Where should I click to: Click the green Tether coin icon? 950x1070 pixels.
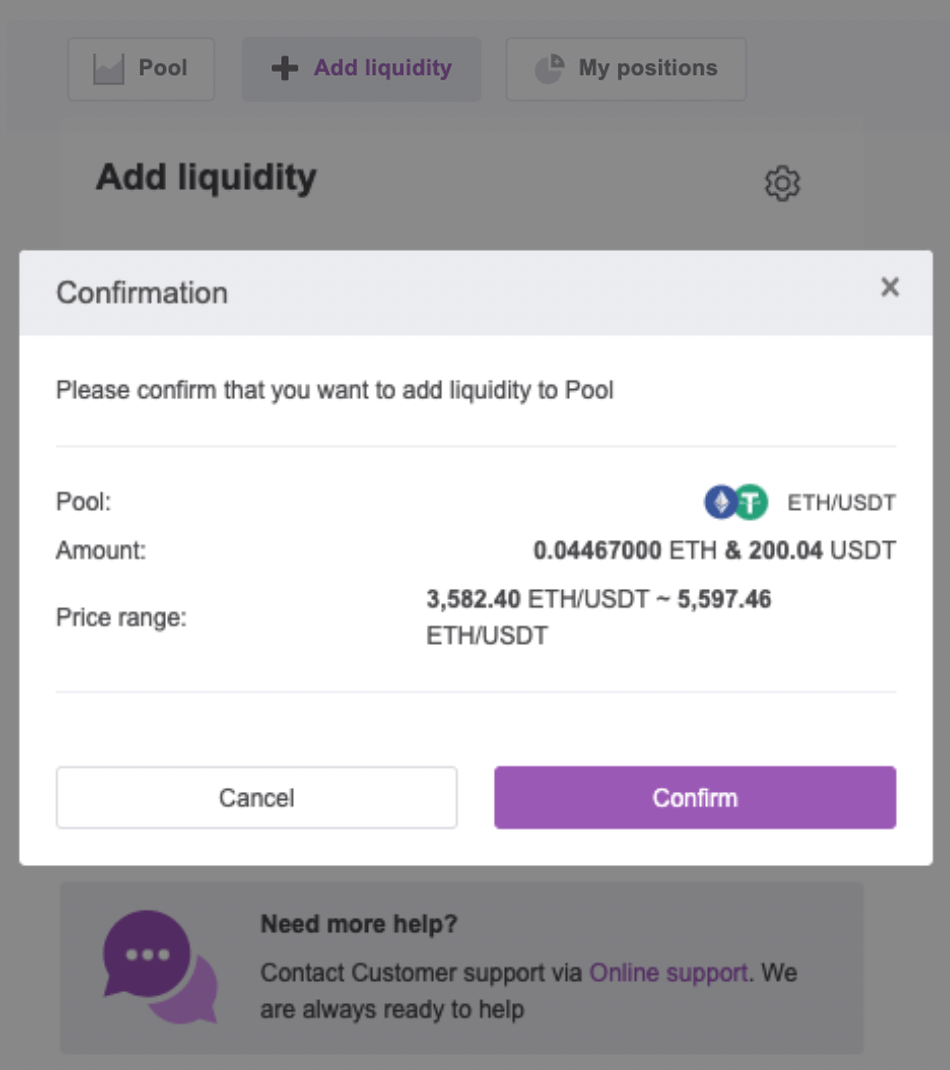(x=751, y=502)
